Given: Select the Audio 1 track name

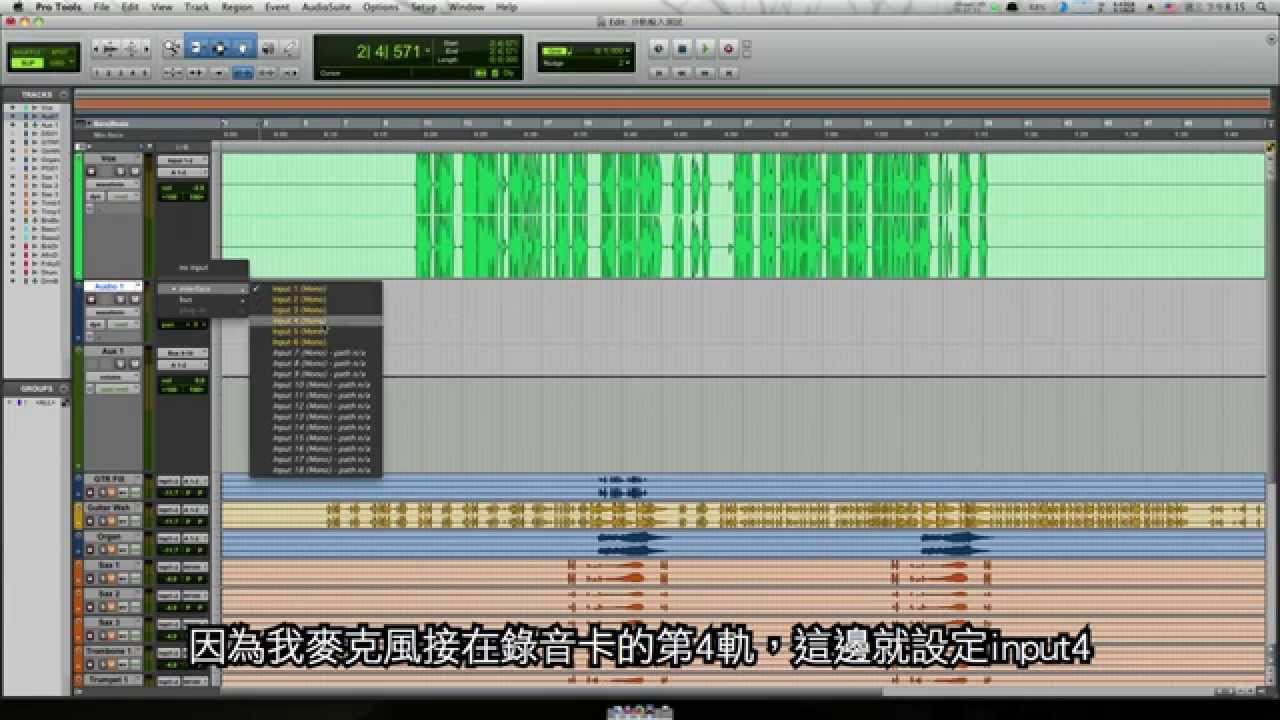Looking at the screenshot, I should 110,287.
